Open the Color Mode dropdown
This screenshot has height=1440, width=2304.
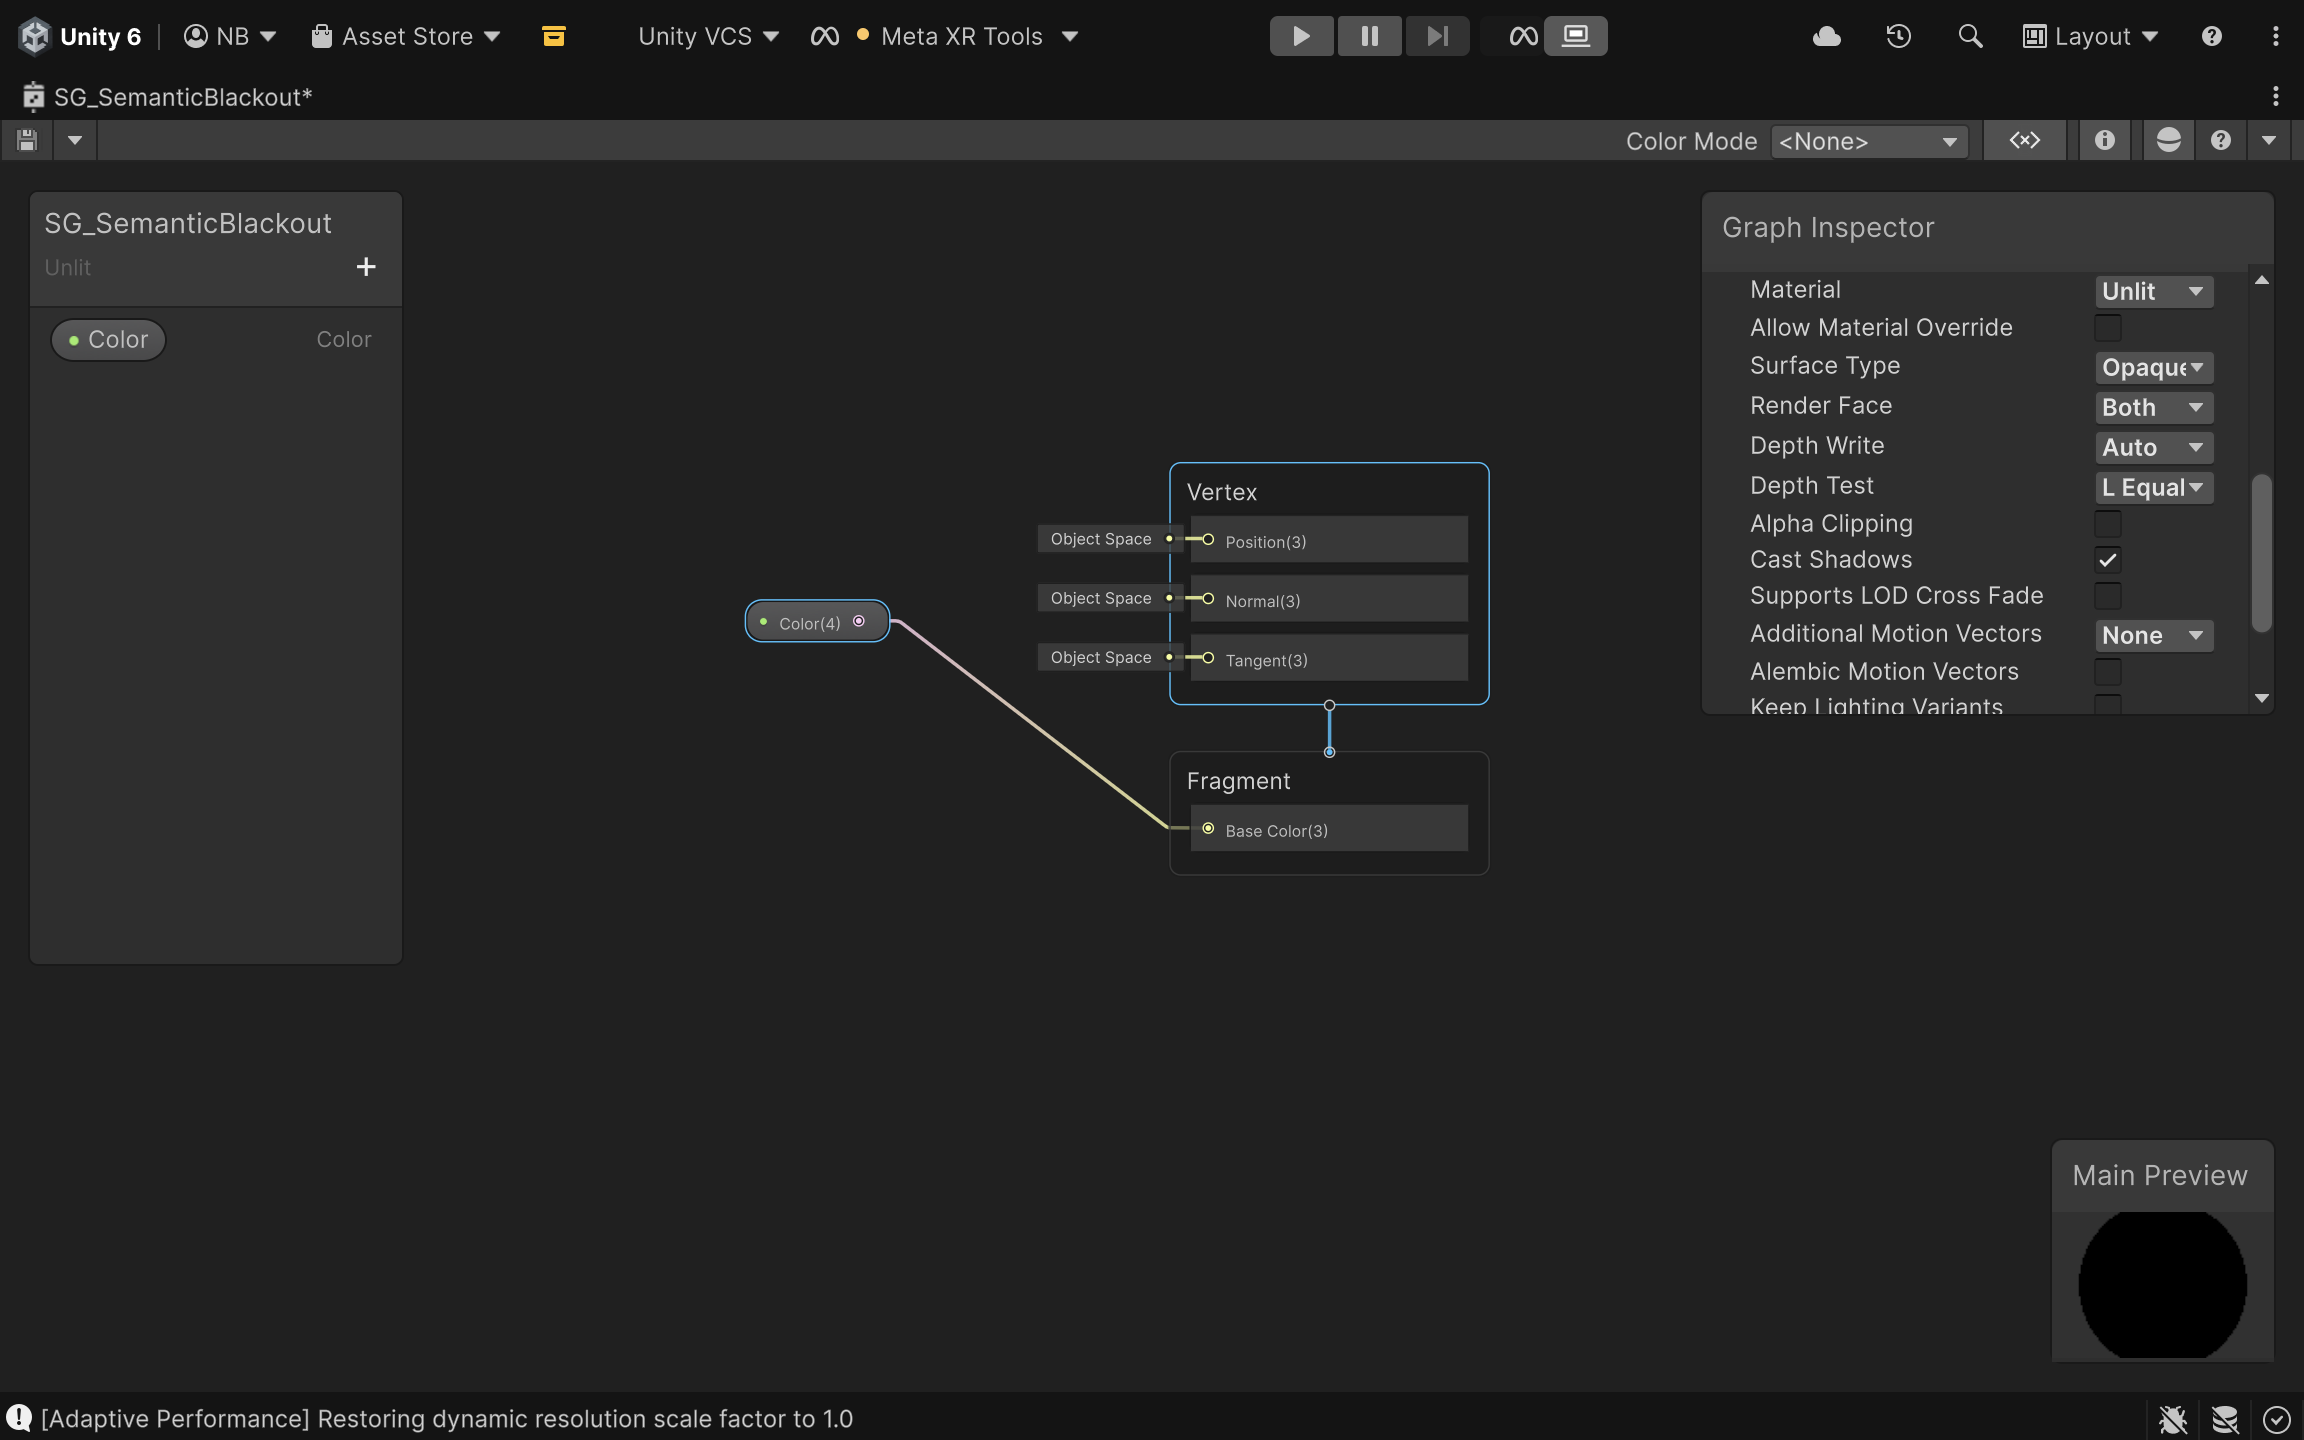1868,141
